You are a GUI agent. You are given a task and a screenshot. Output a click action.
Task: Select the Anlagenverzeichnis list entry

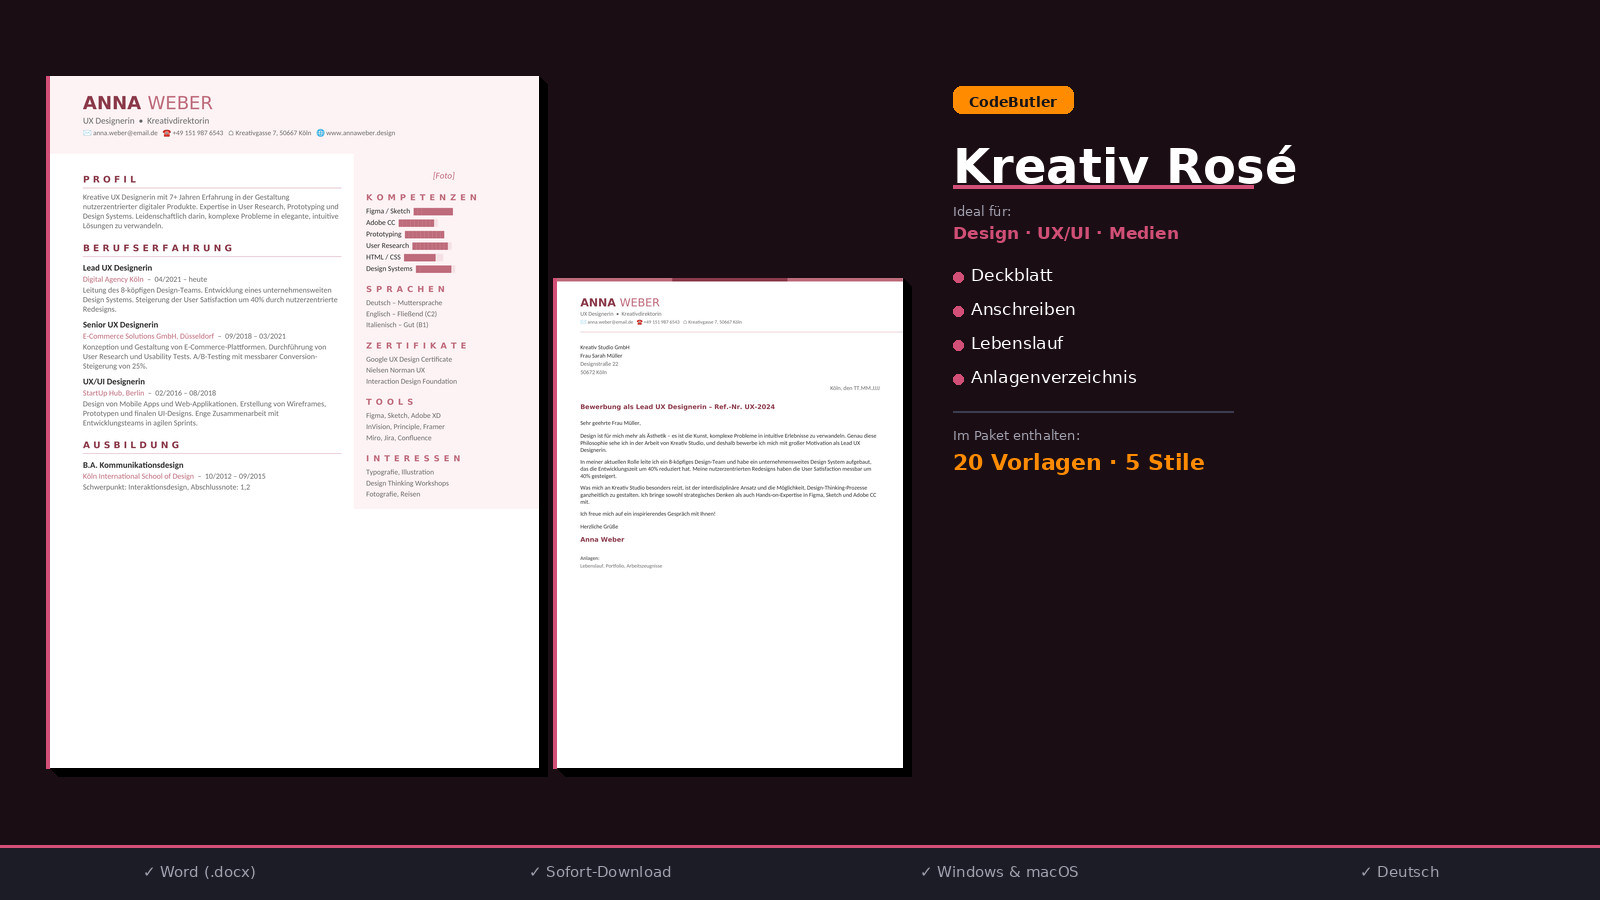(x=1054, y=377)
